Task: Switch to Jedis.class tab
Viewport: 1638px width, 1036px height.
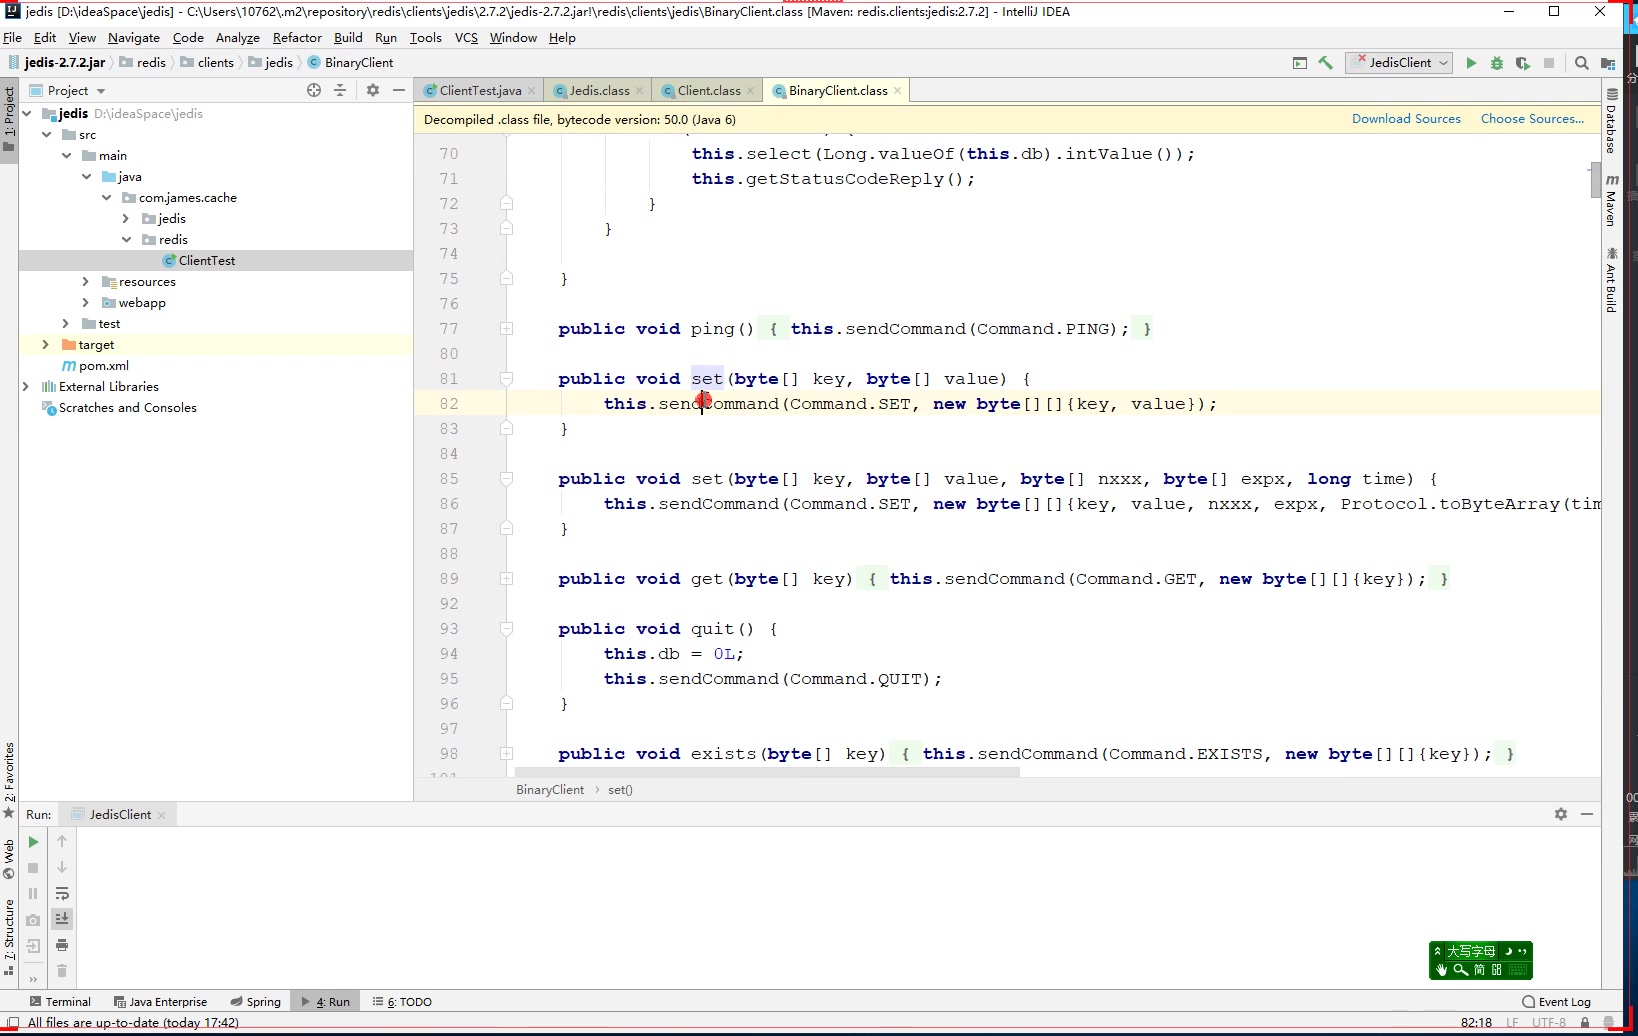Action: point(599,91)
